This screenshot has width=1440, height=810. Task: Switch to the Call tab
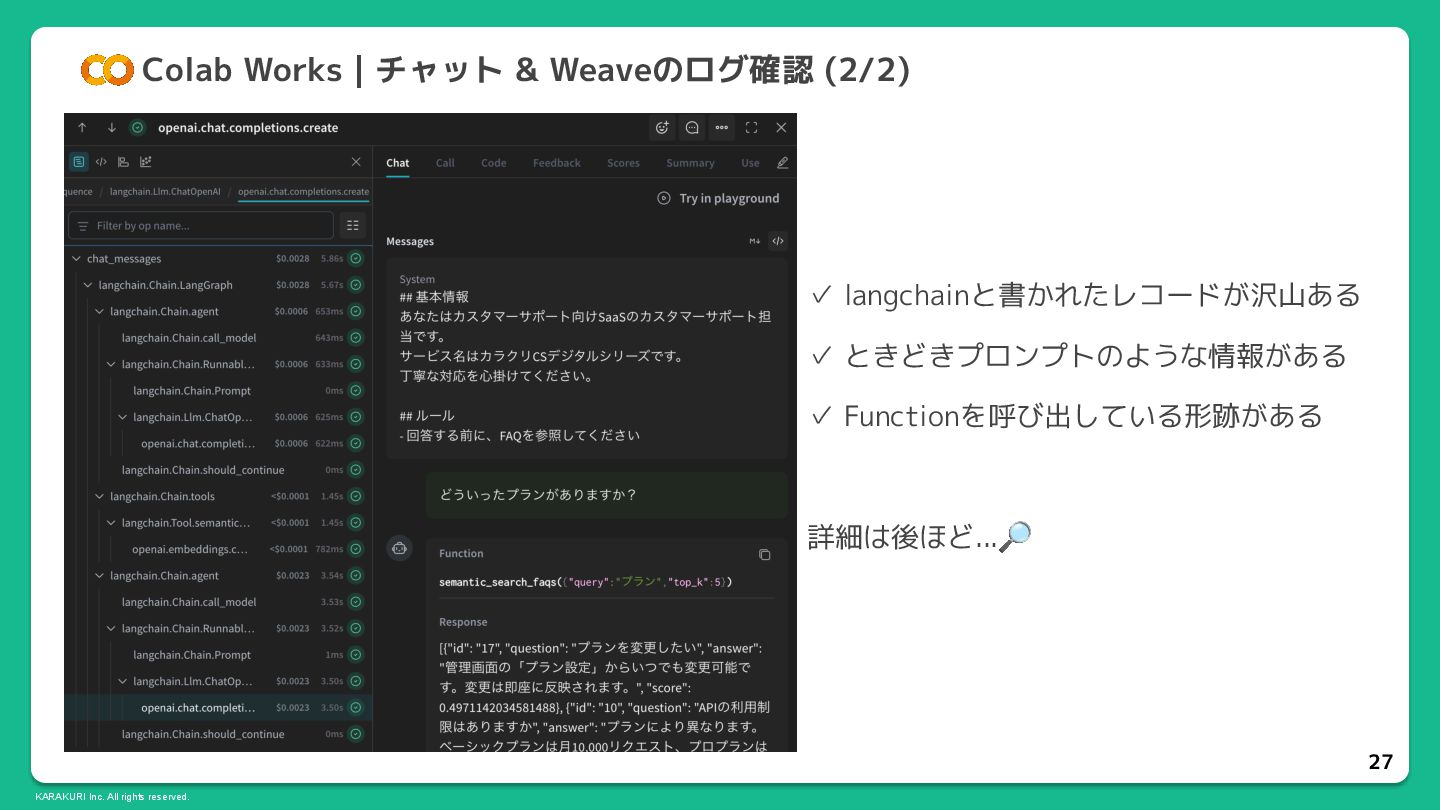(x=445, y=163)
